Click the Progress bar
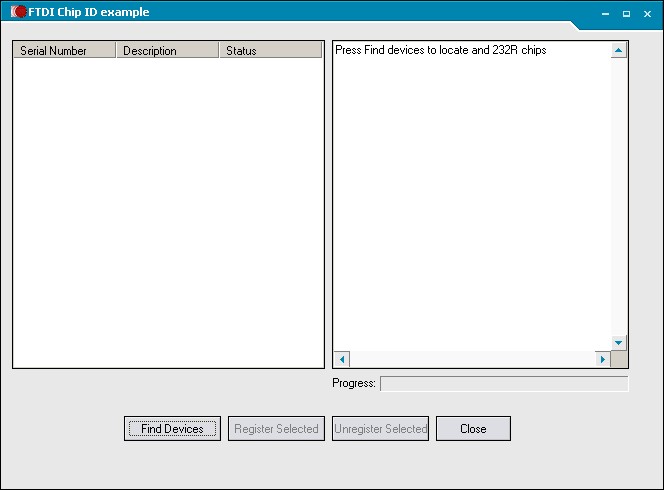This screenshot has width=664, height=490. tap(504, 383)
